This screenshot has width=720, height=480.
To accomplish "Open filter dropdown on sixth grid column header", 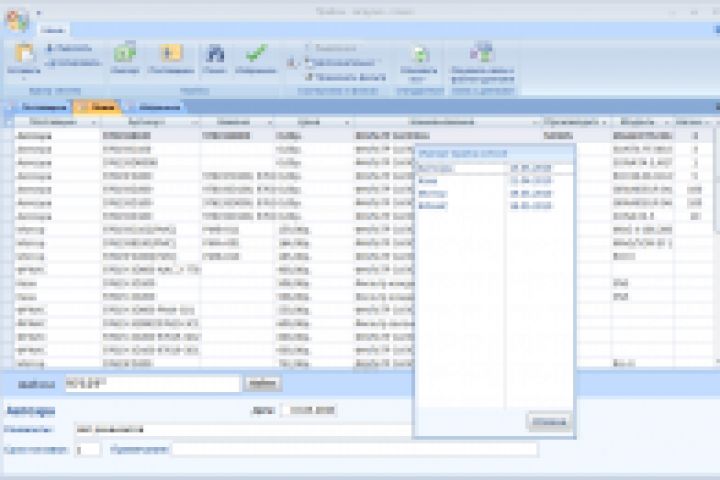I will click(604, 123).
